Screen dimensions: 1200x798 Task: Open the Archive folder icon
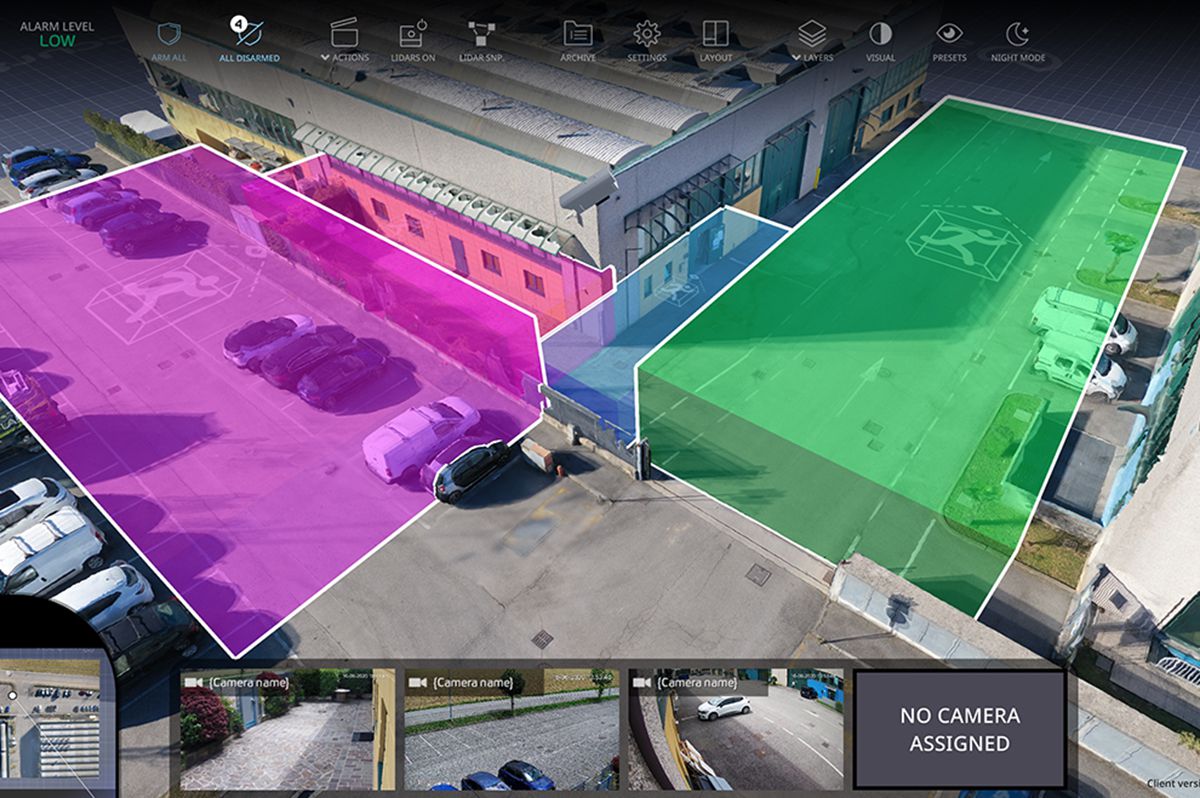tap(577, 34)
